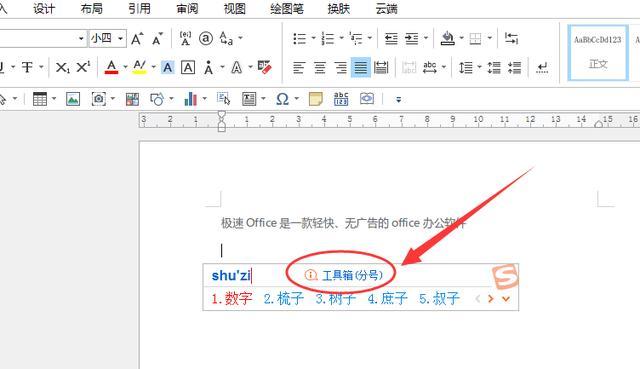Expand the IME candidate list chevron
The height and width of the screenshot is (369, 640).
[506, 299]
